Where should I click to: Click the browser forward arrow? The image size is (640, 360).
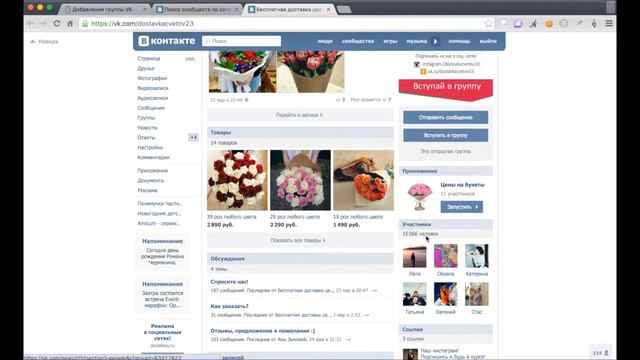(x=44, y=24)
